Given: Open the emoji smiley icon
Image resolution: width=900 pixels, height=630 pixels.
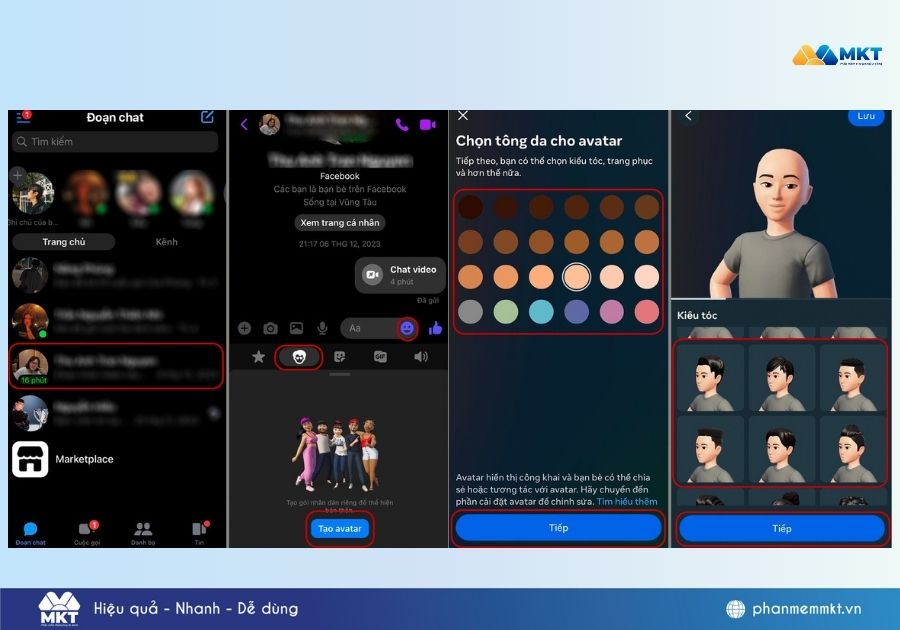Looking at the screenshot, I should (407, 328).
